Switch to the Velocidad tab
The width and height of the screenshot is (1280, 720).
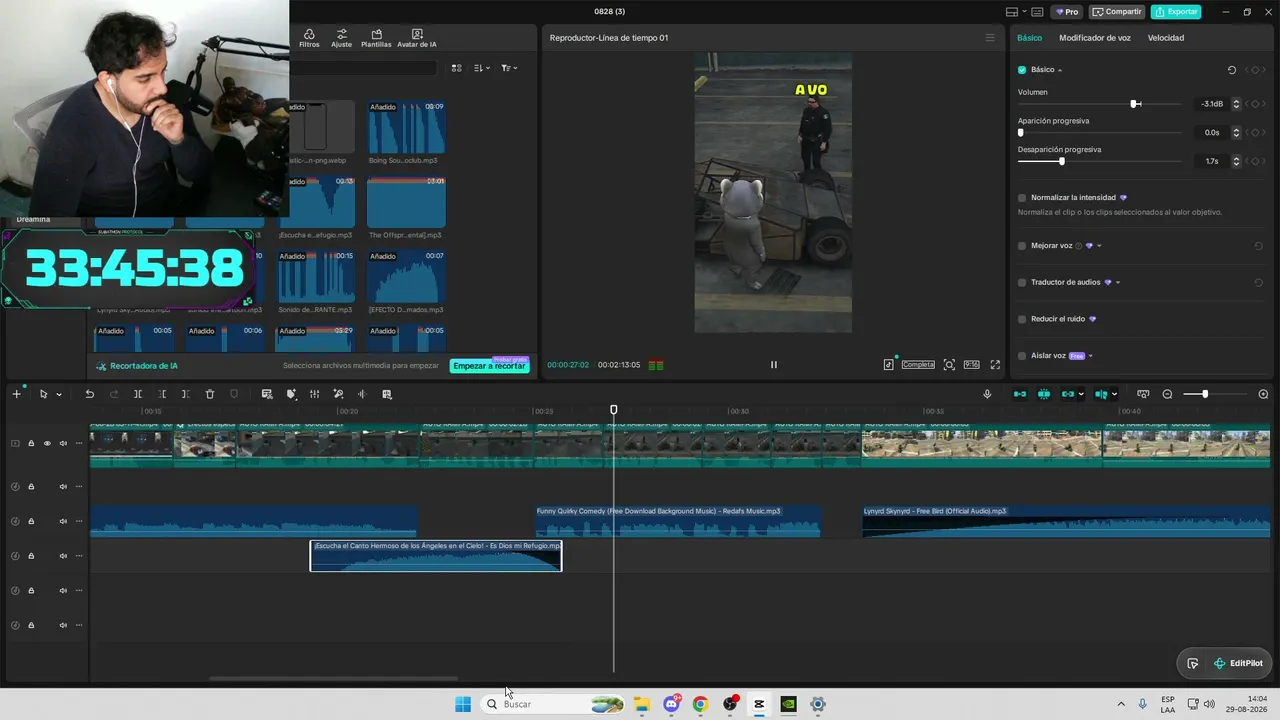point(1166,38)
